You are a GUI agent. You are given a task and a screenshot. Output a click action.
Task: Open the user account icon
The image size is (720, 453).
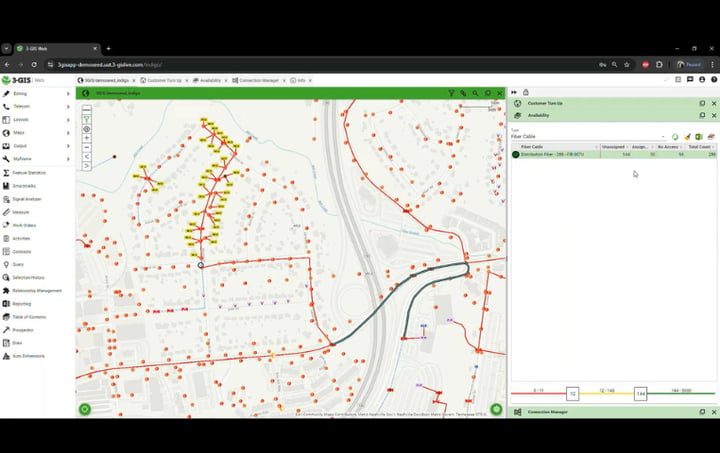(702, 79)
